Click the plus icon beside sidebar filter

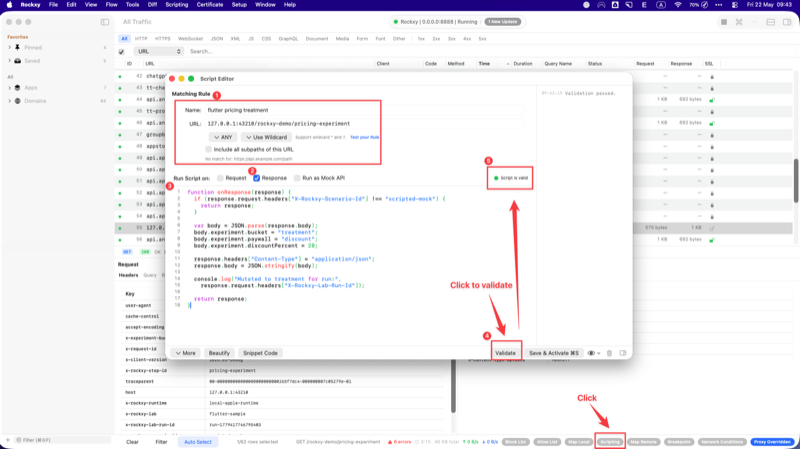(x=8, y=440)
